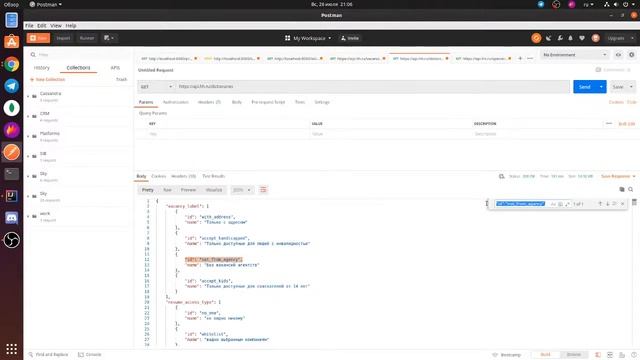
Task: Switch to the History sidebar tab
Action: tap(41, 68)
